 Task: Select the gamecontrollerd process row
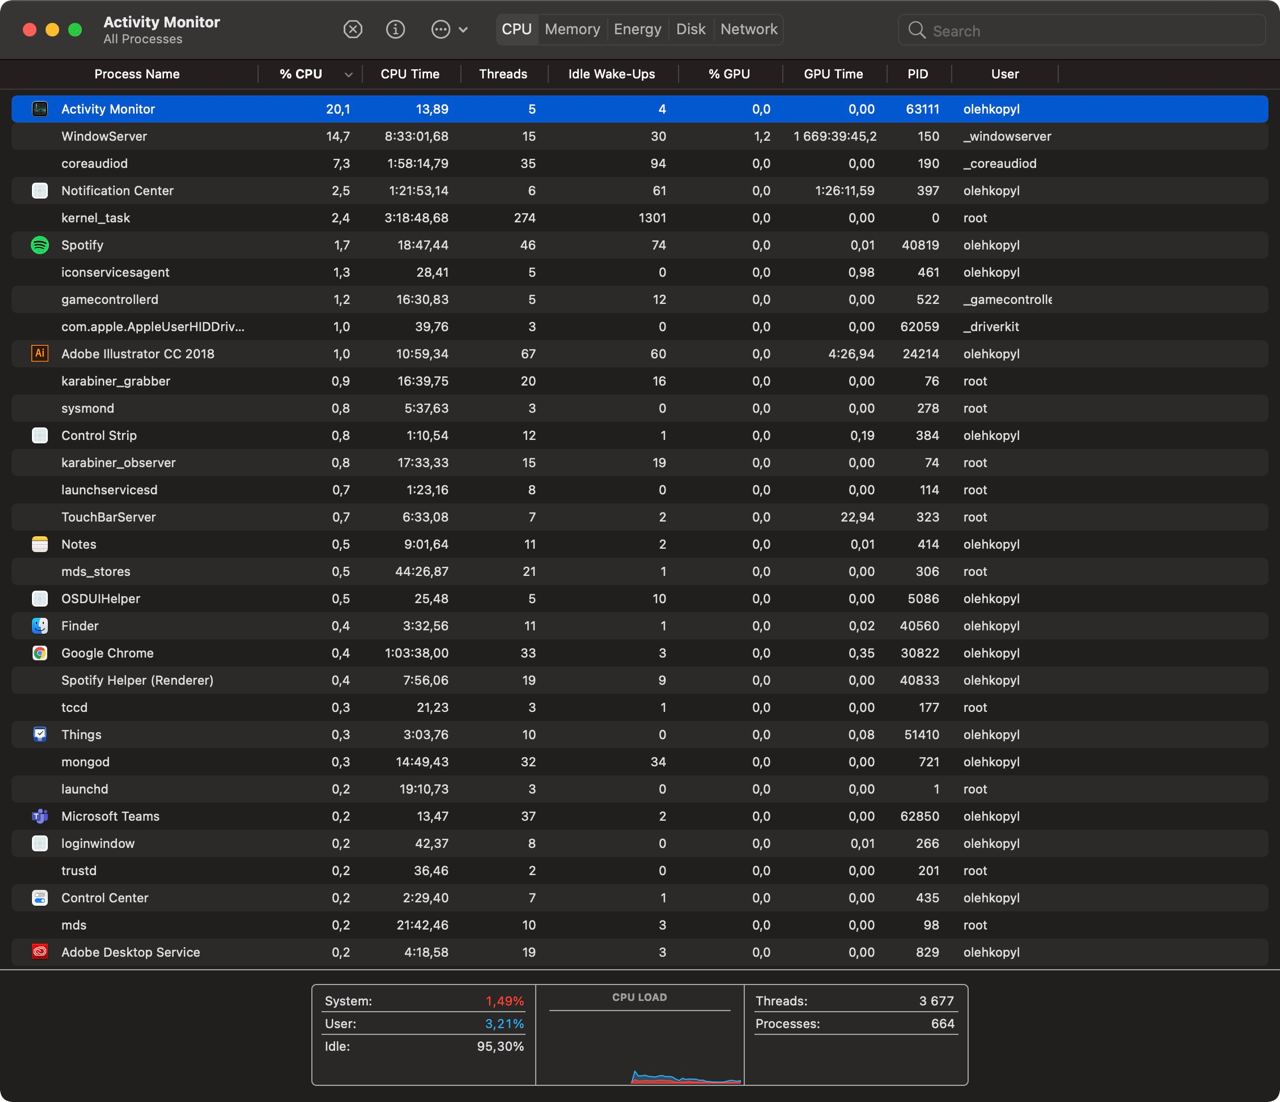click(x=640, y=299)
